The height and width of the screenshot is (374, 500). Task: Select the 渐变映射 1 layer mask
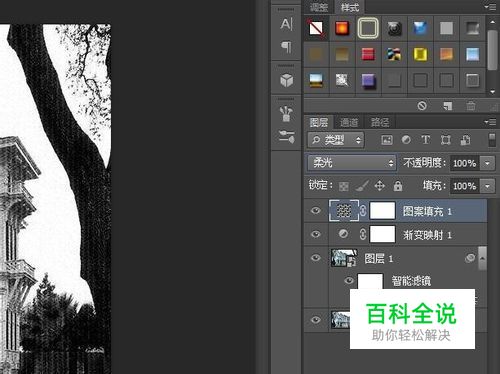click(x=382, y=234)
